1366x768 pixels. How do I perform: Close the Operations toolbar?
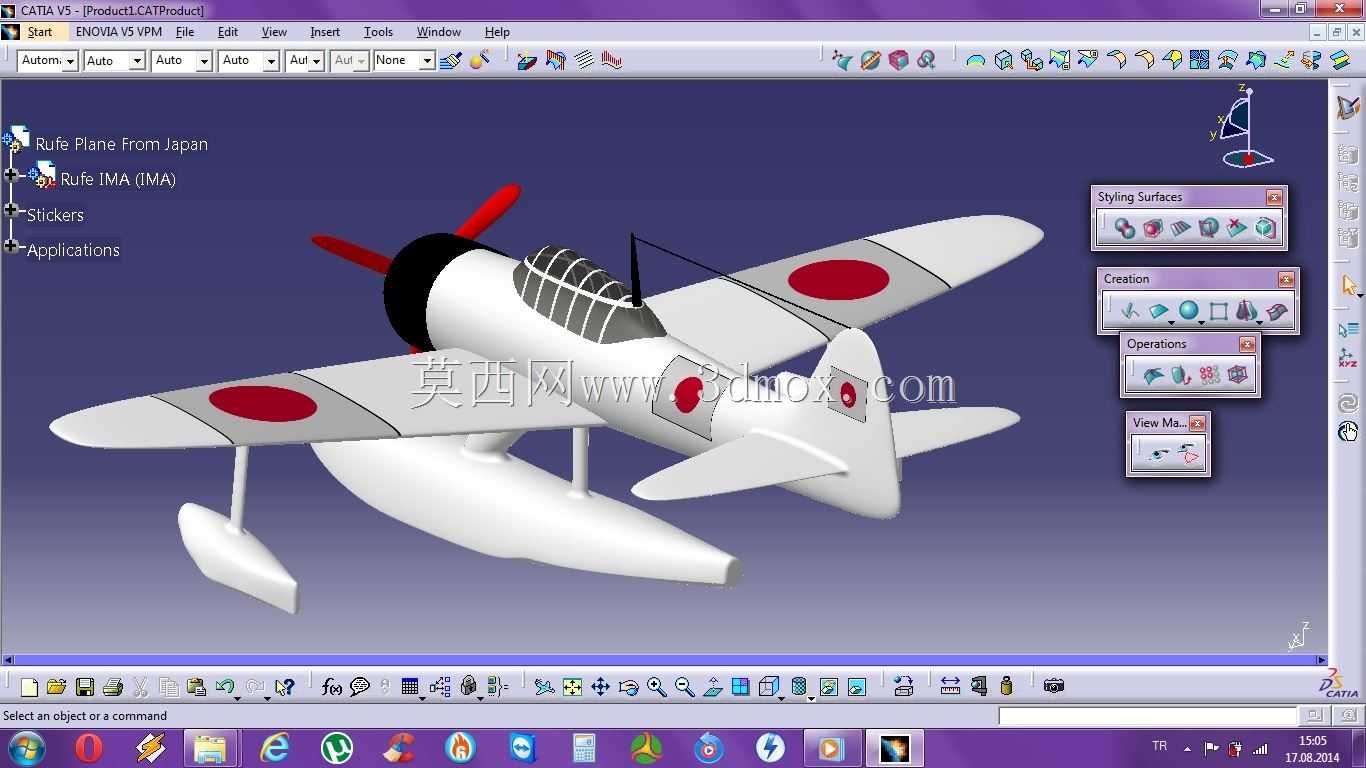(1246, 344)
